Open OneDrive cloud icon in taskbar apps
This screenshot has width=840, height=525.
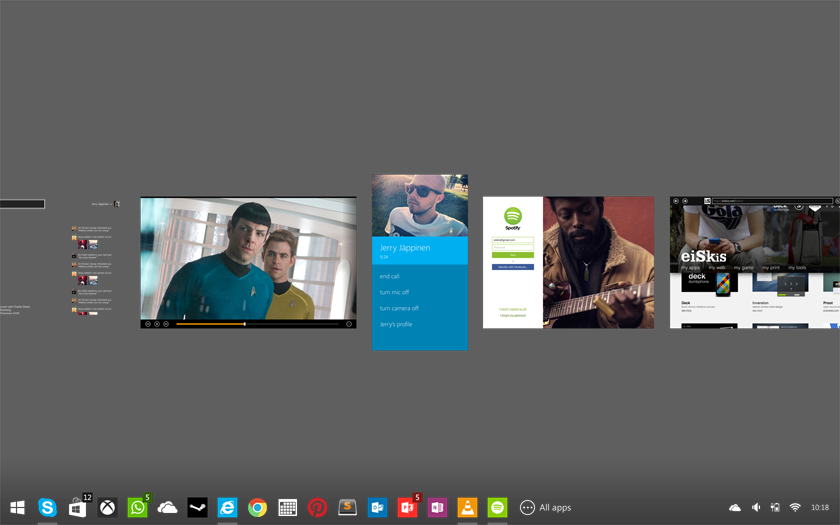point(168,507)
